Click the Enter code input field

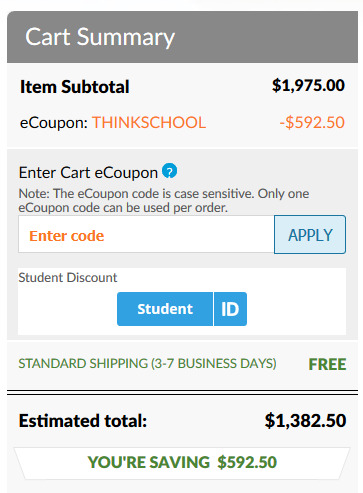point(146,235)
